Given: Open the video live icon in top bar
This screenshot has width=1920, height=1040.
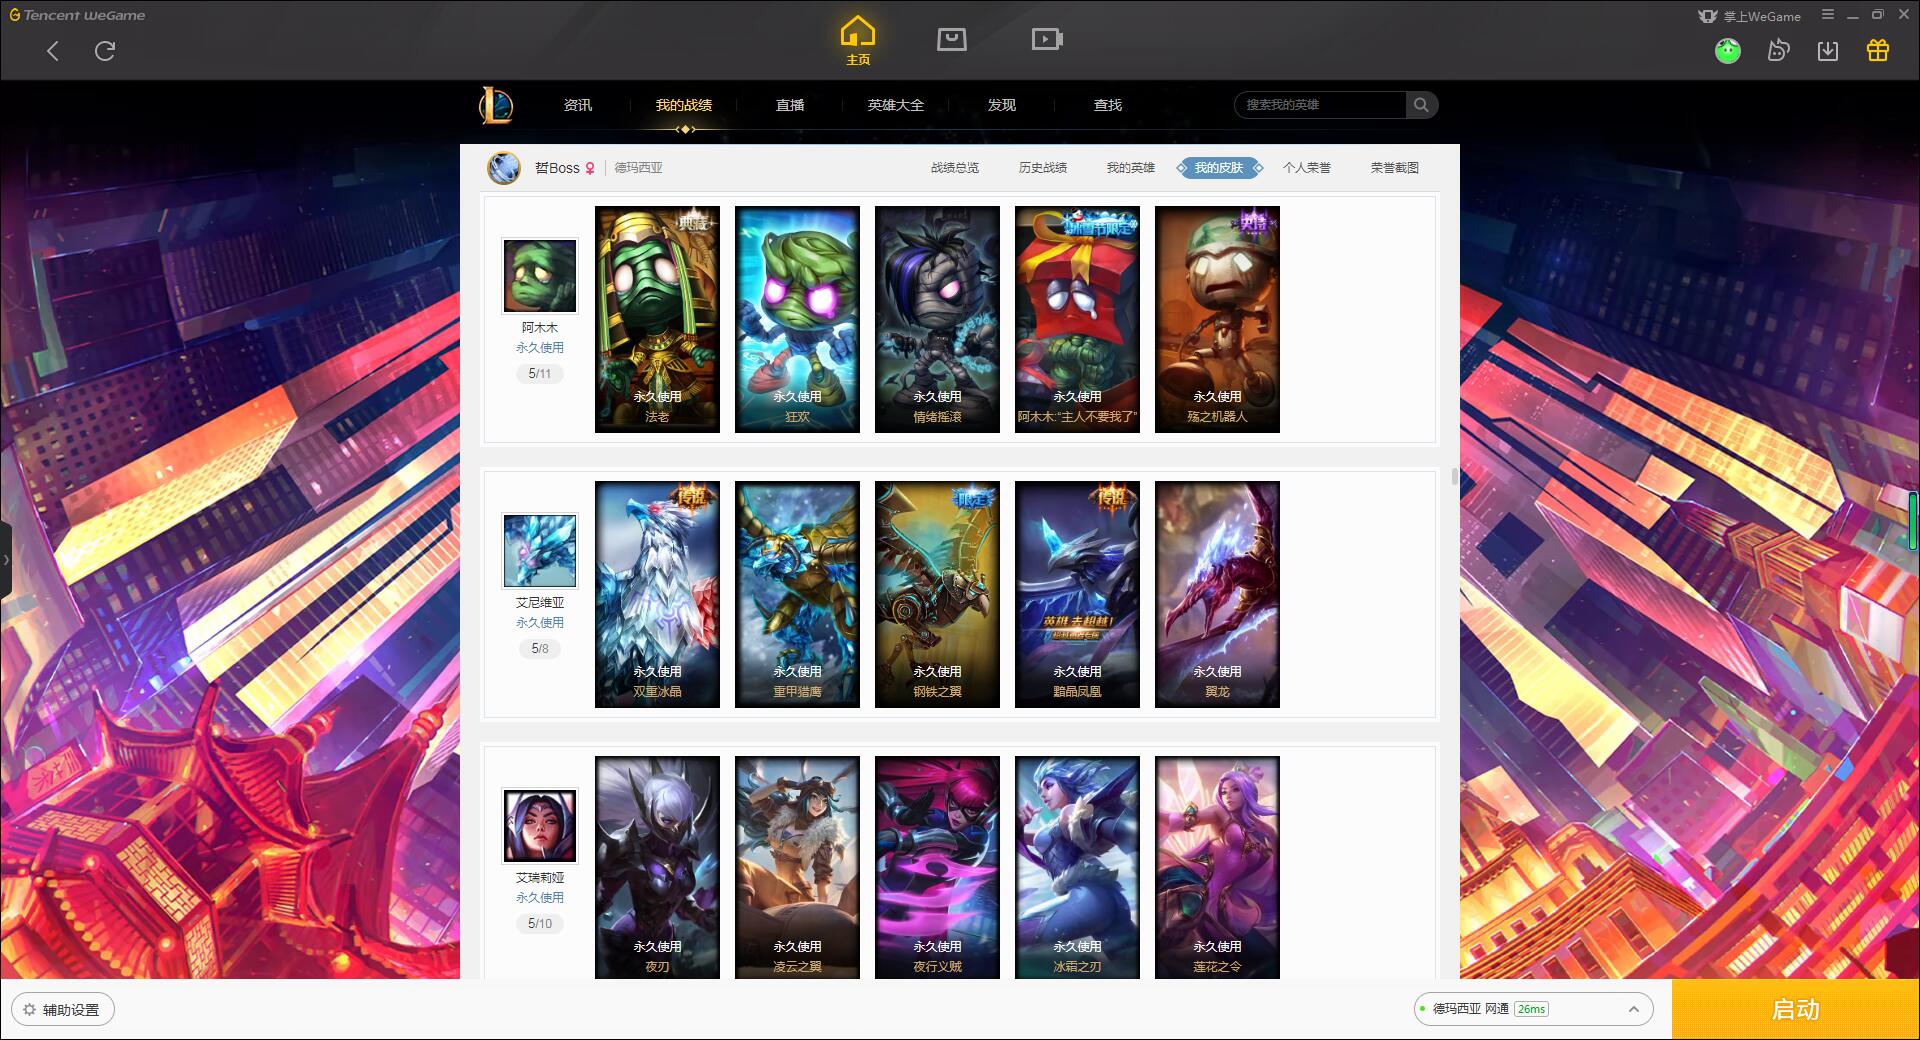Looking at the screenshot, I should (1046, 39).
